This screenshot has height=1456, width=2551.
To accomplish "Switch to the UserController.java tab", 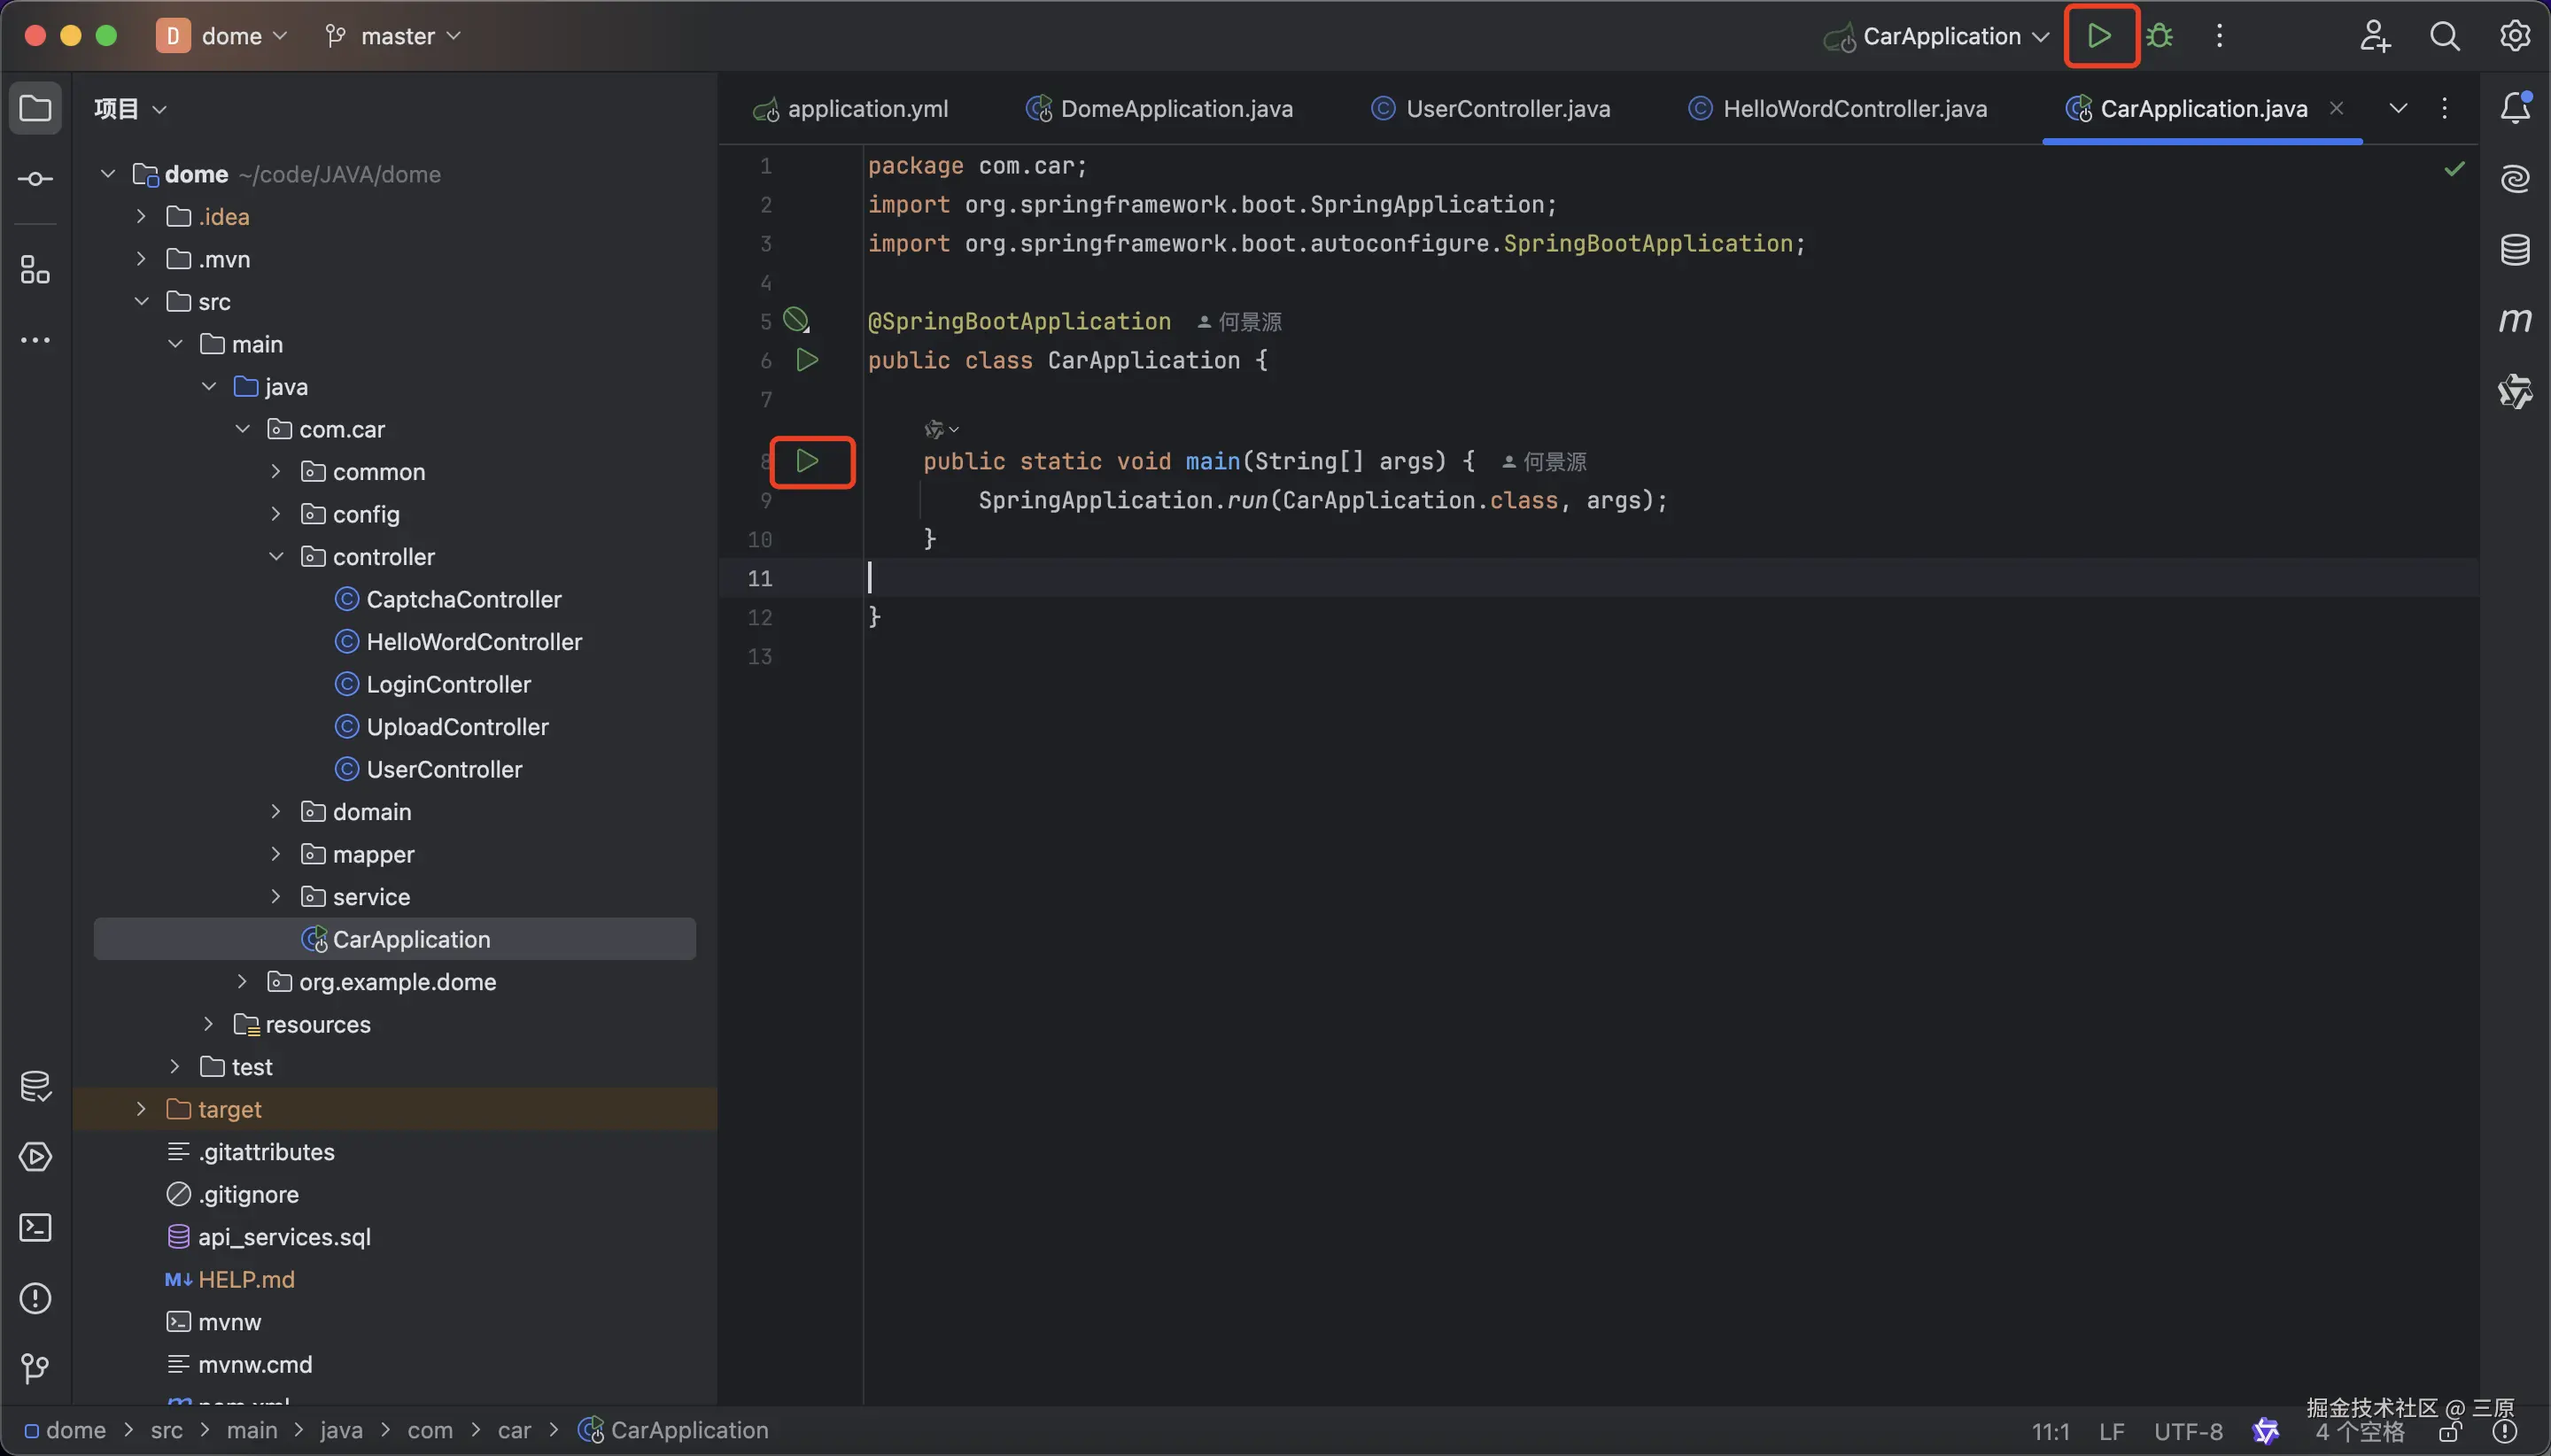I will pyautogui.click(x=1506, y=108).
